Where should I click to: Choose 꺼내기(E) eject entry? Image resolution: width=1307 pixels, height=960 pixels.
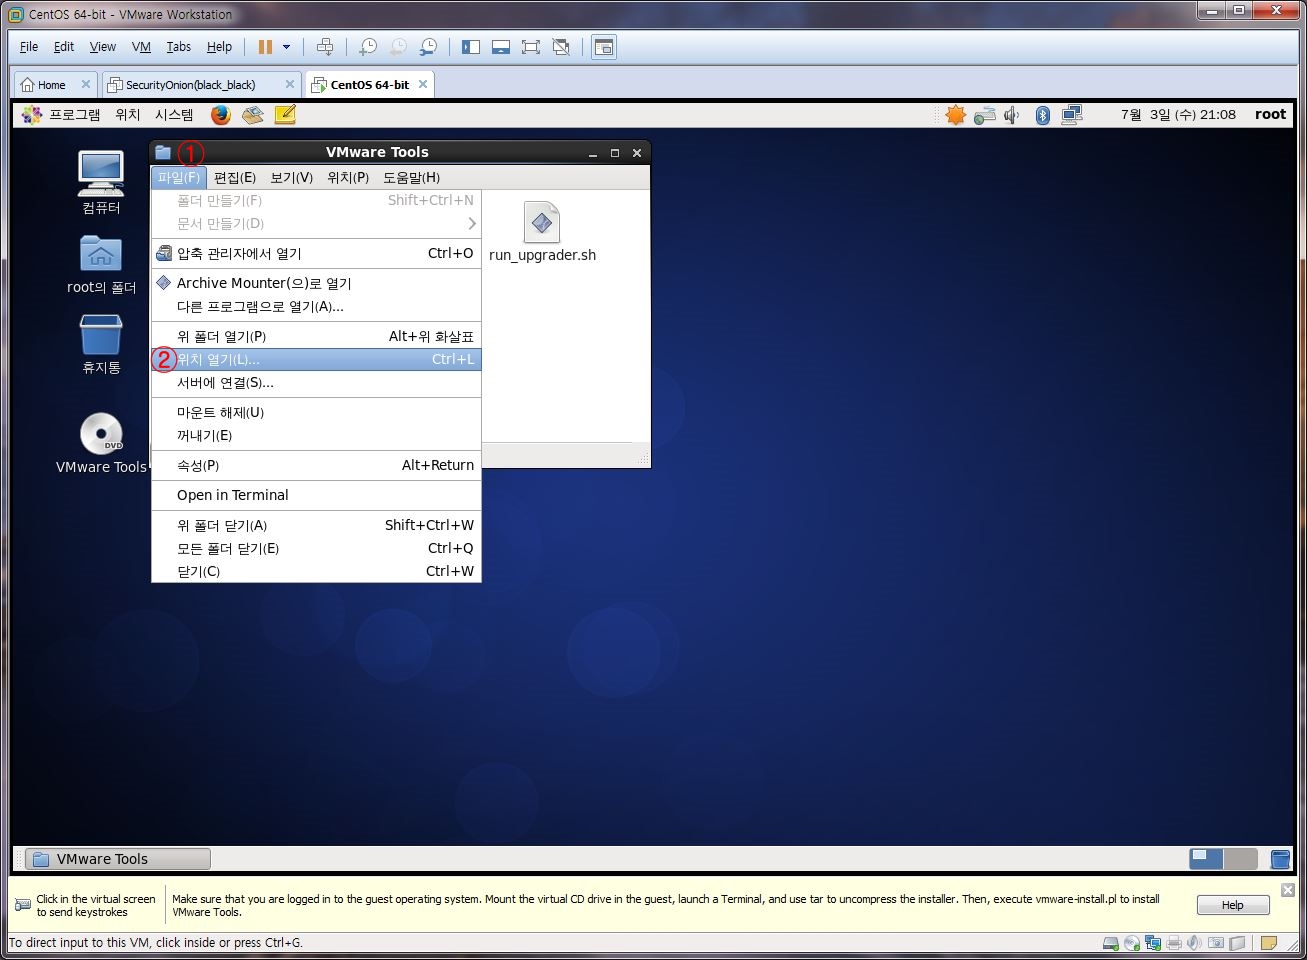[x=316, y=436]
